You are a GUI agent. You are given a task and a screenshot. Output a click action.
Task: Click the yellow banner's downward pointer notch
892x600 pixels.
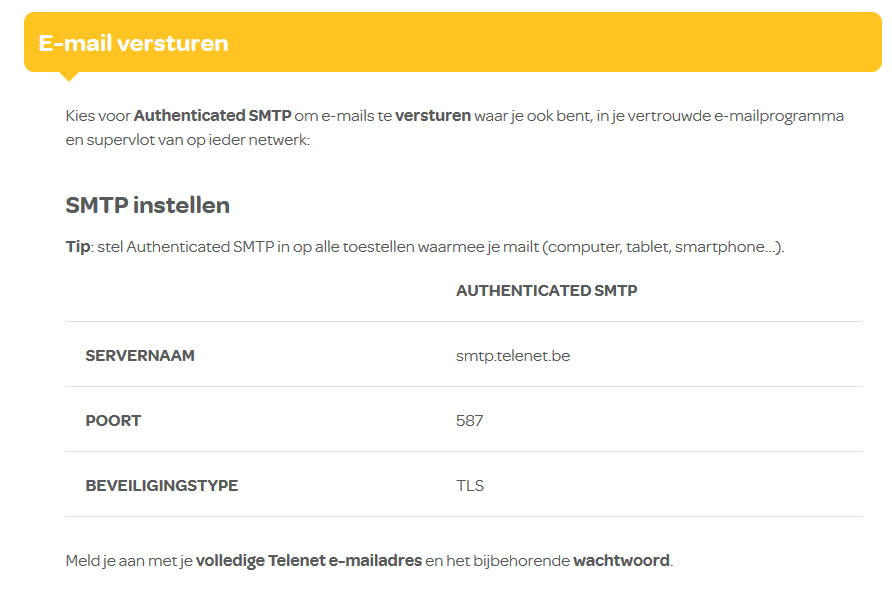[69, 75]
